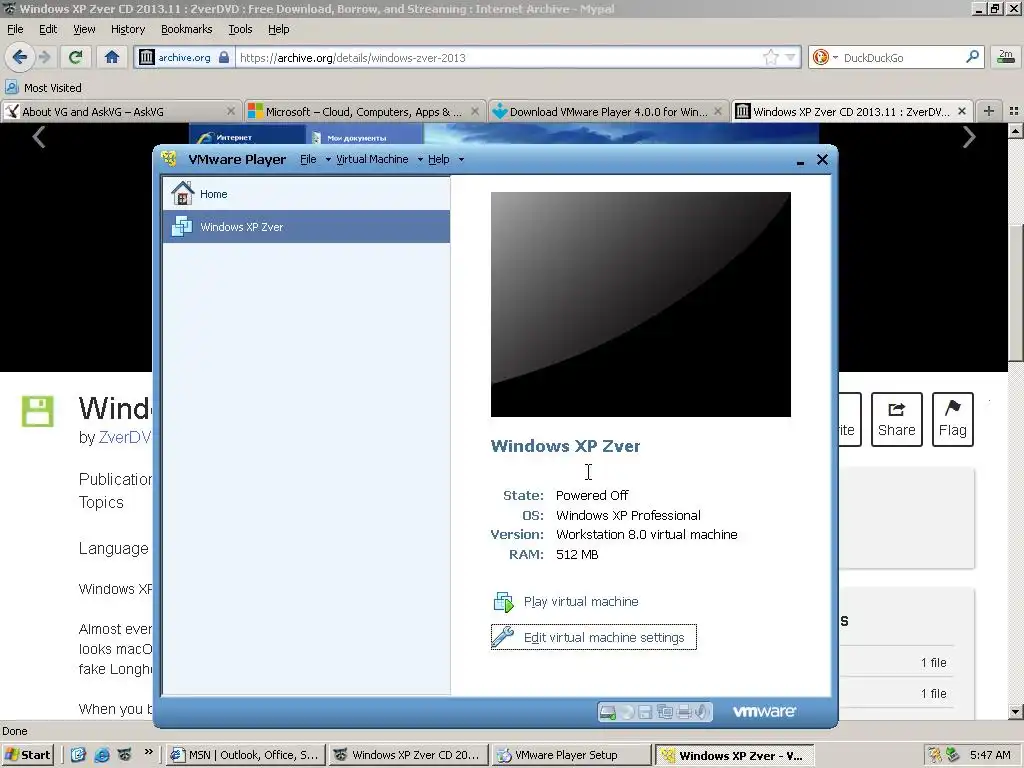Click the browser Home icon
The image size is (1024, 768).
click(x=112, y=57)
